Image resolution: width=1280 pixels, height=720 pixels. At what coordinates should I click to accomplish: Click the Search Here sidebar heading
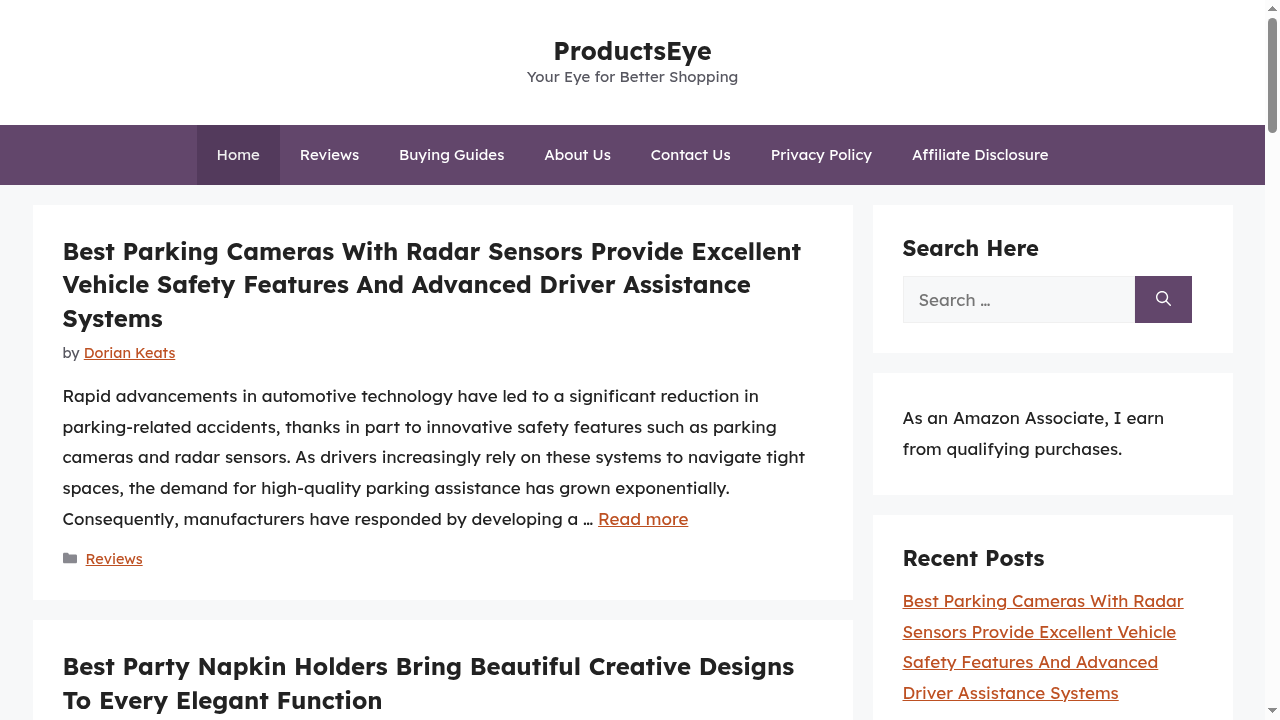970,247
